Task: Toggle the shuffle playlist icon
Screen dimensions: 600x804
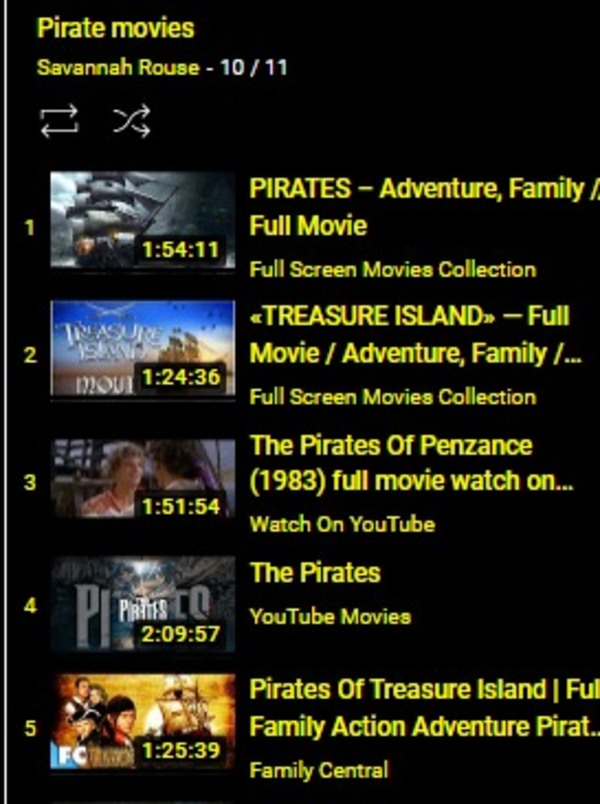Action: point(132,122)
